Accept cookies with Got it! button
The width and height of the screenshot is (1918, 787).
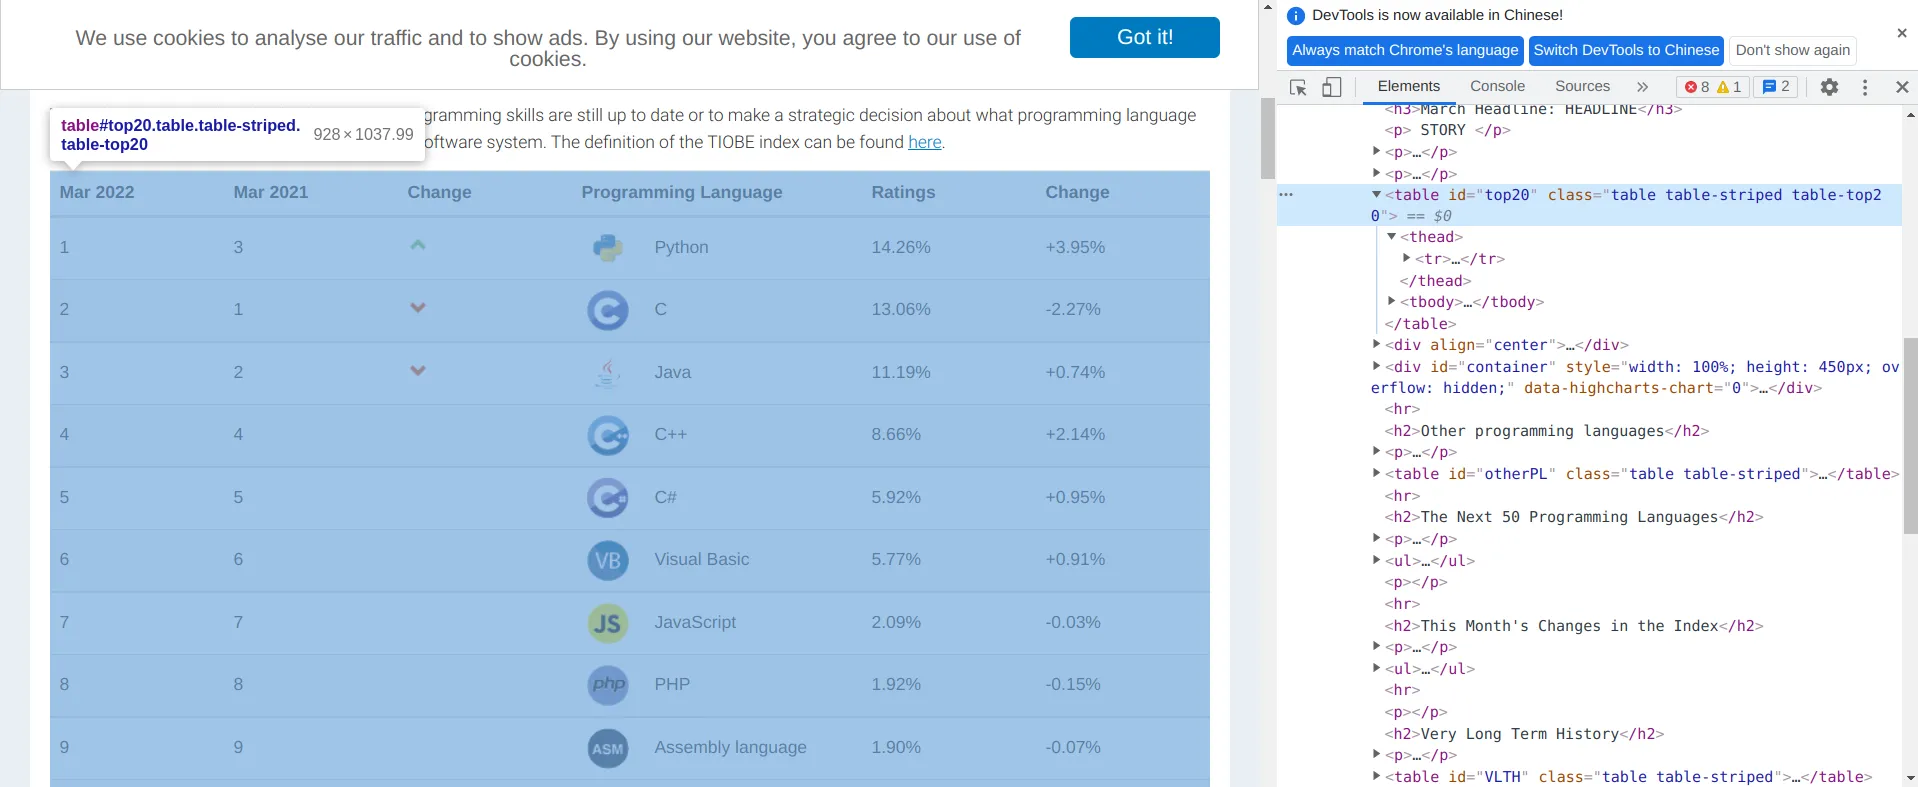(x=1144, y=37)
